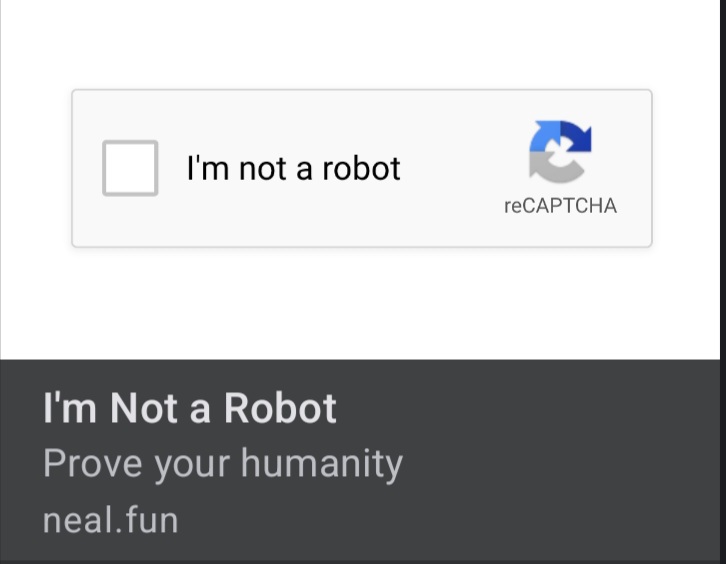The height and width of the screenshot is (564, 726).
Task: Click the "Prove your humanity" description
Action: click(222, 463)
